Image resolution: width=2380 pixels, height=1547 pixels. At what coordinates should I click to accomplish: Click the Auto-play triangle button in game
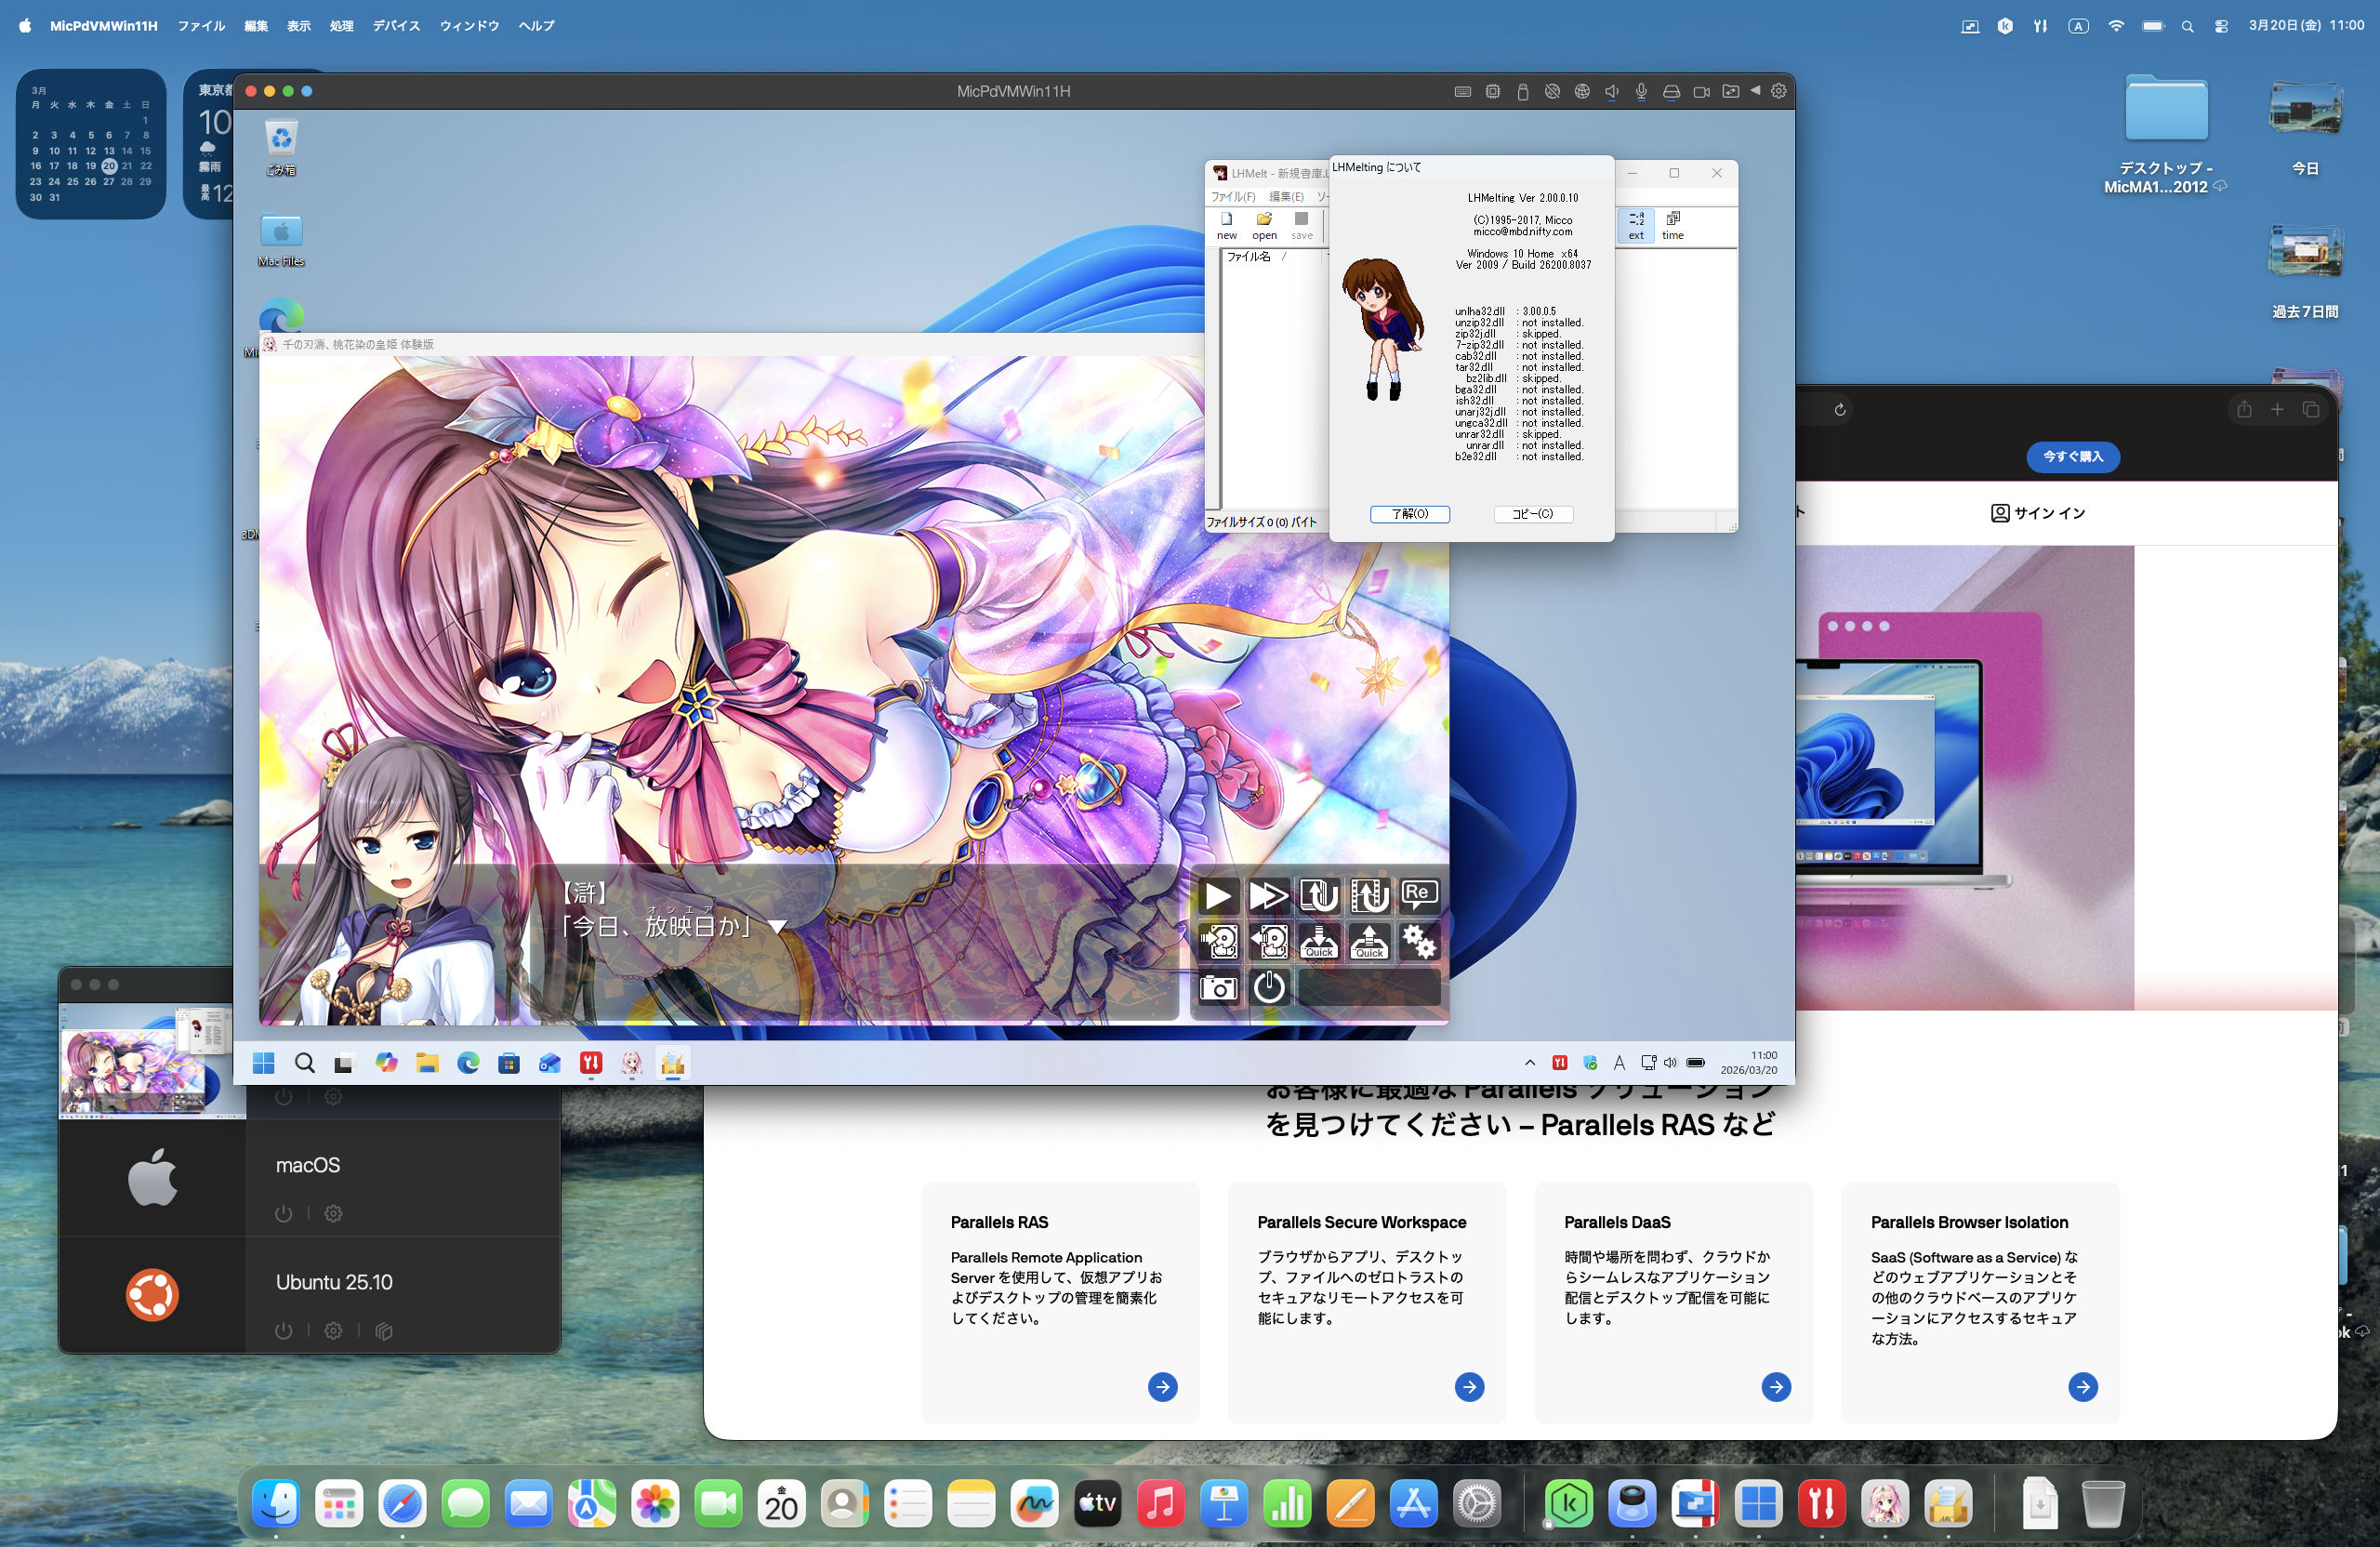click(x=1217, y=895)
